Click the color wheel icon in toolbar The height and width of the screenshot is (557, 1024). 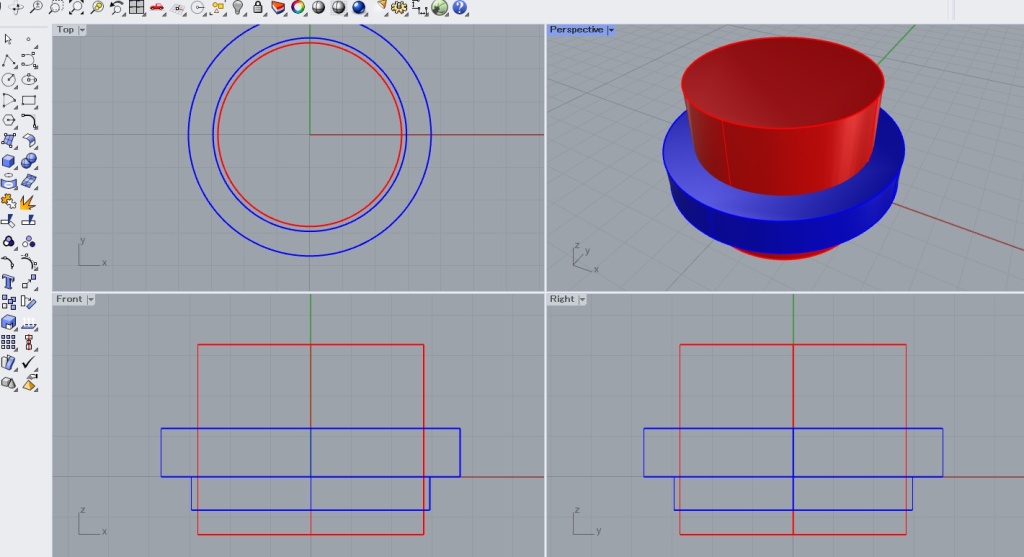(298, 8)
